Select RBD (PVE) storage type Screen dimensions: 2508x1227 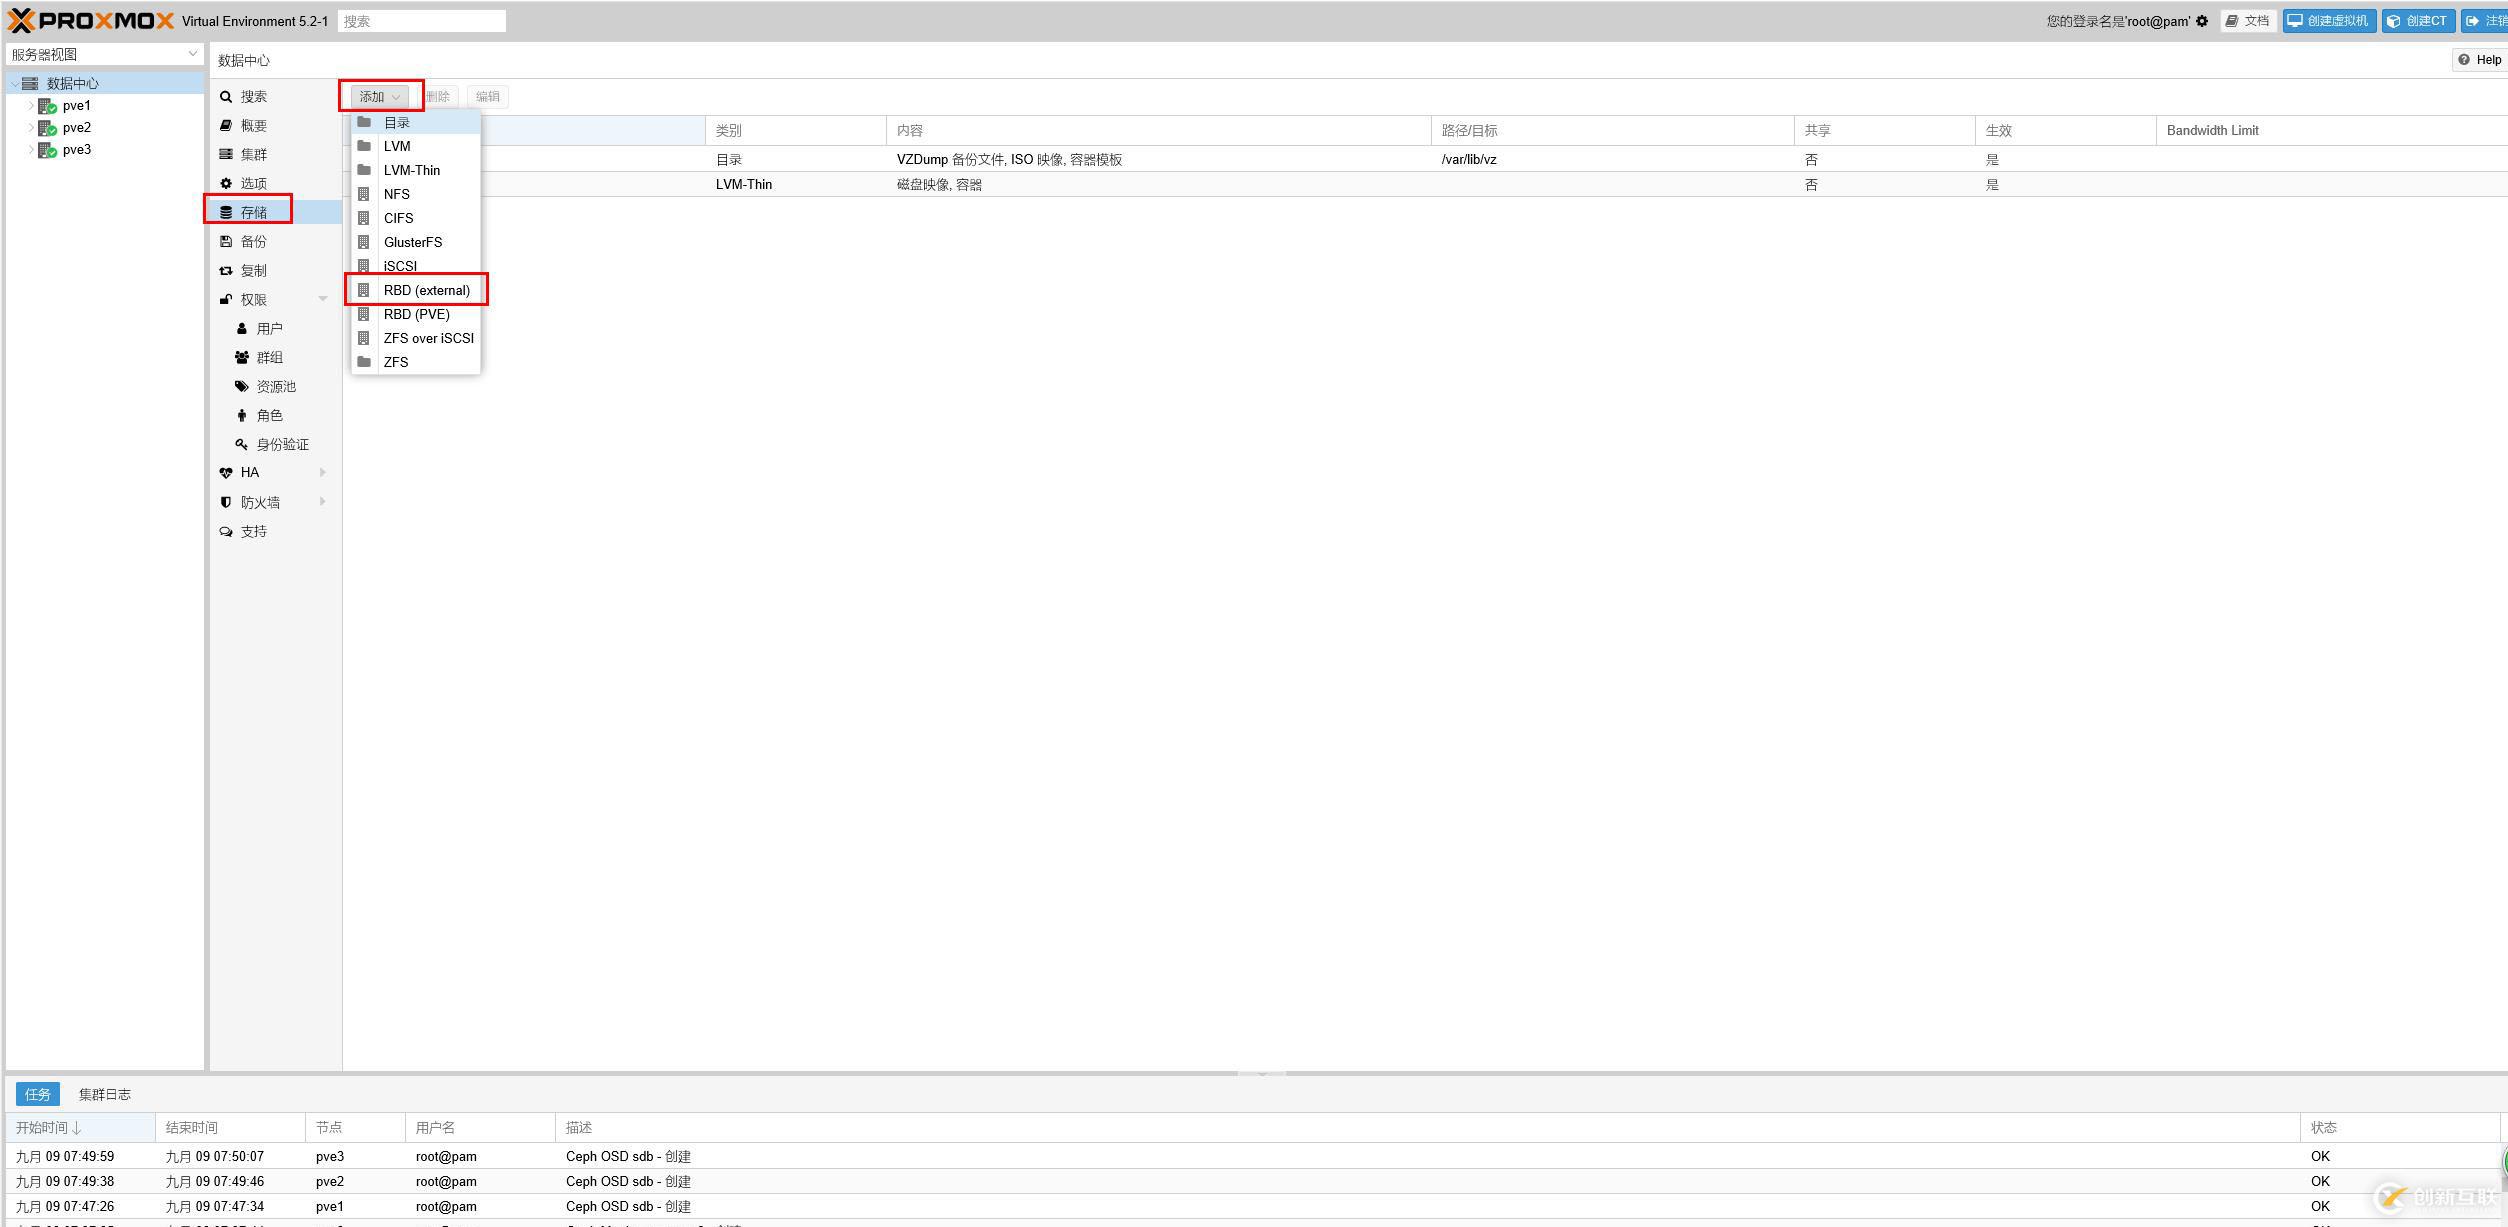(x=416, y=314)
